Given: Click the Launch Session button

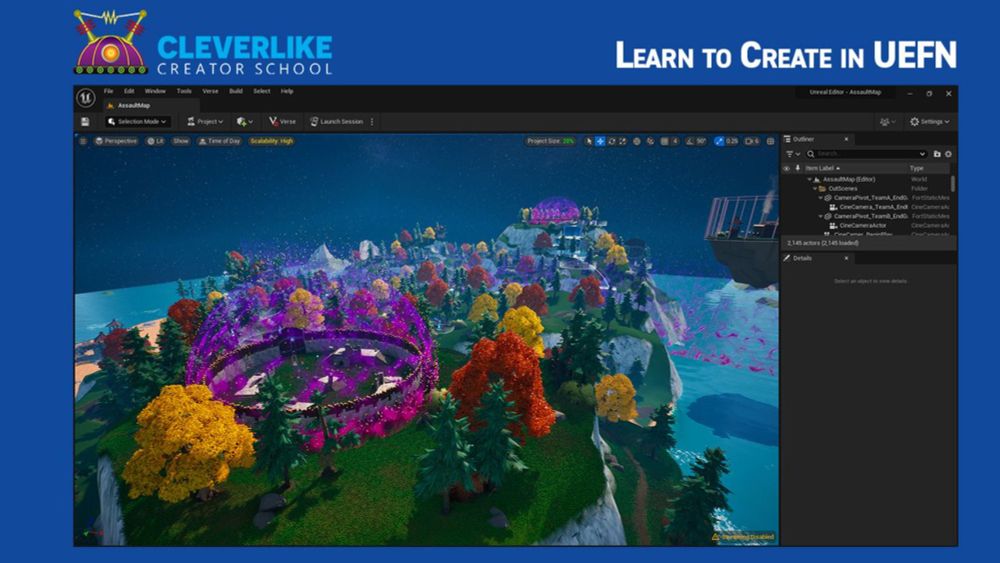Looking at the screenshot, I should pyautogui.click(x=336, y=121).
